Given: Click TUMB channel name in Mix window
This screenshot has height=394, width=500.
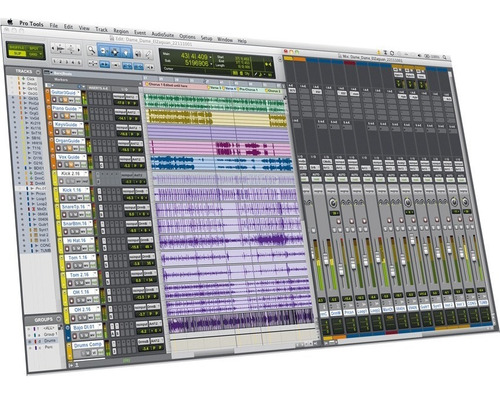Looking at the screenshot, I should pos(483,303).
